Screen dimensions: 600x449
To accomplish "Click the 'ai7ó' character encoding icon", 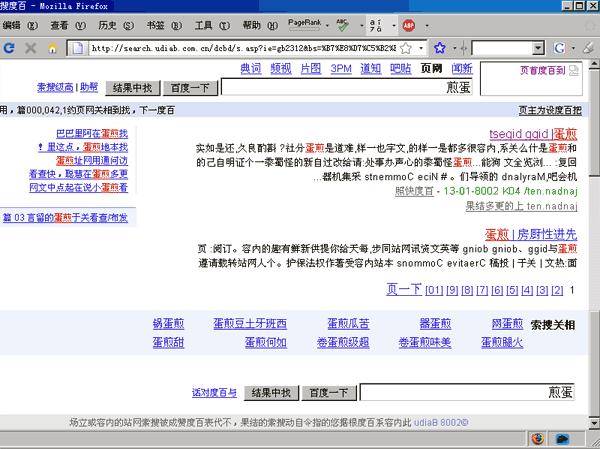I will [376, 25].
